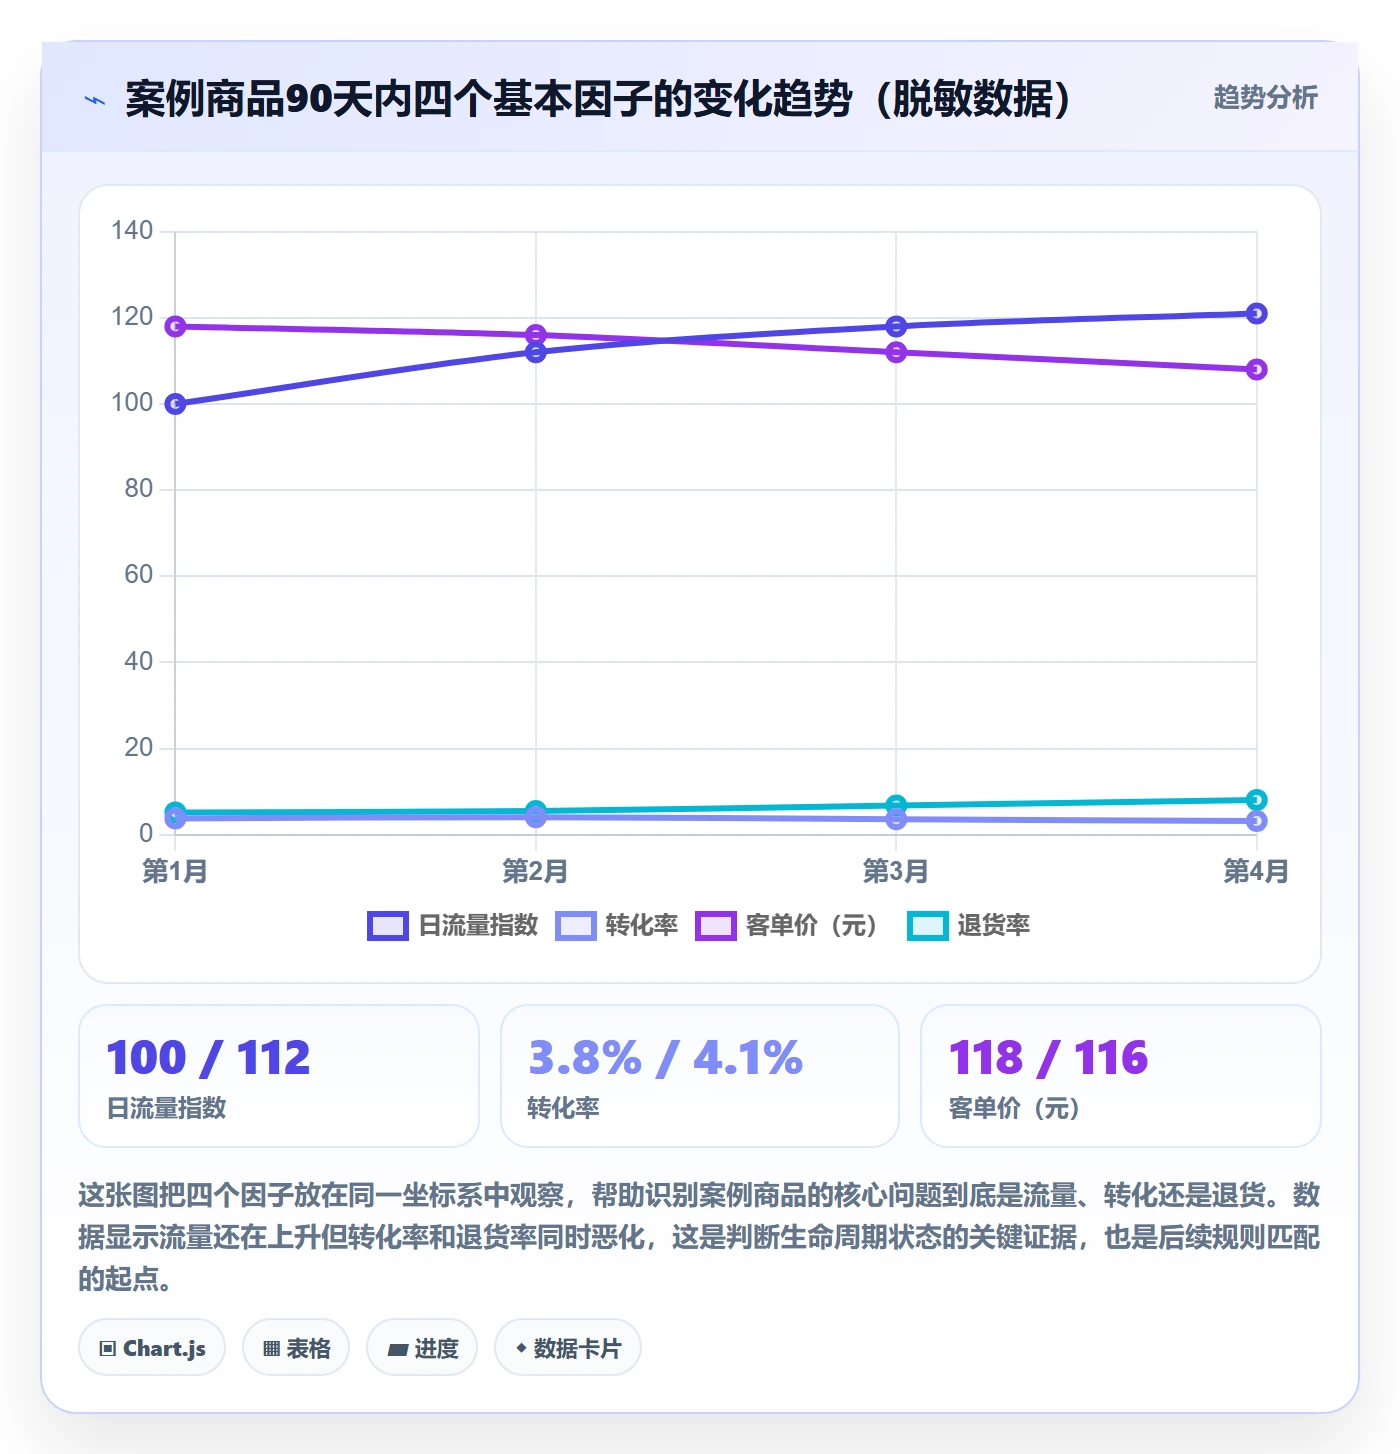
Task: Click the 第2月 x-axis label
Action: [x=536, y=871]
